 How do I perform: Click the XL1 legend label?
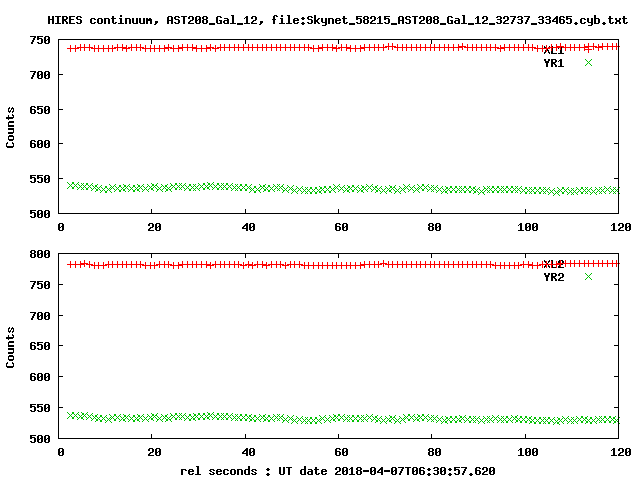coord(553,51)
